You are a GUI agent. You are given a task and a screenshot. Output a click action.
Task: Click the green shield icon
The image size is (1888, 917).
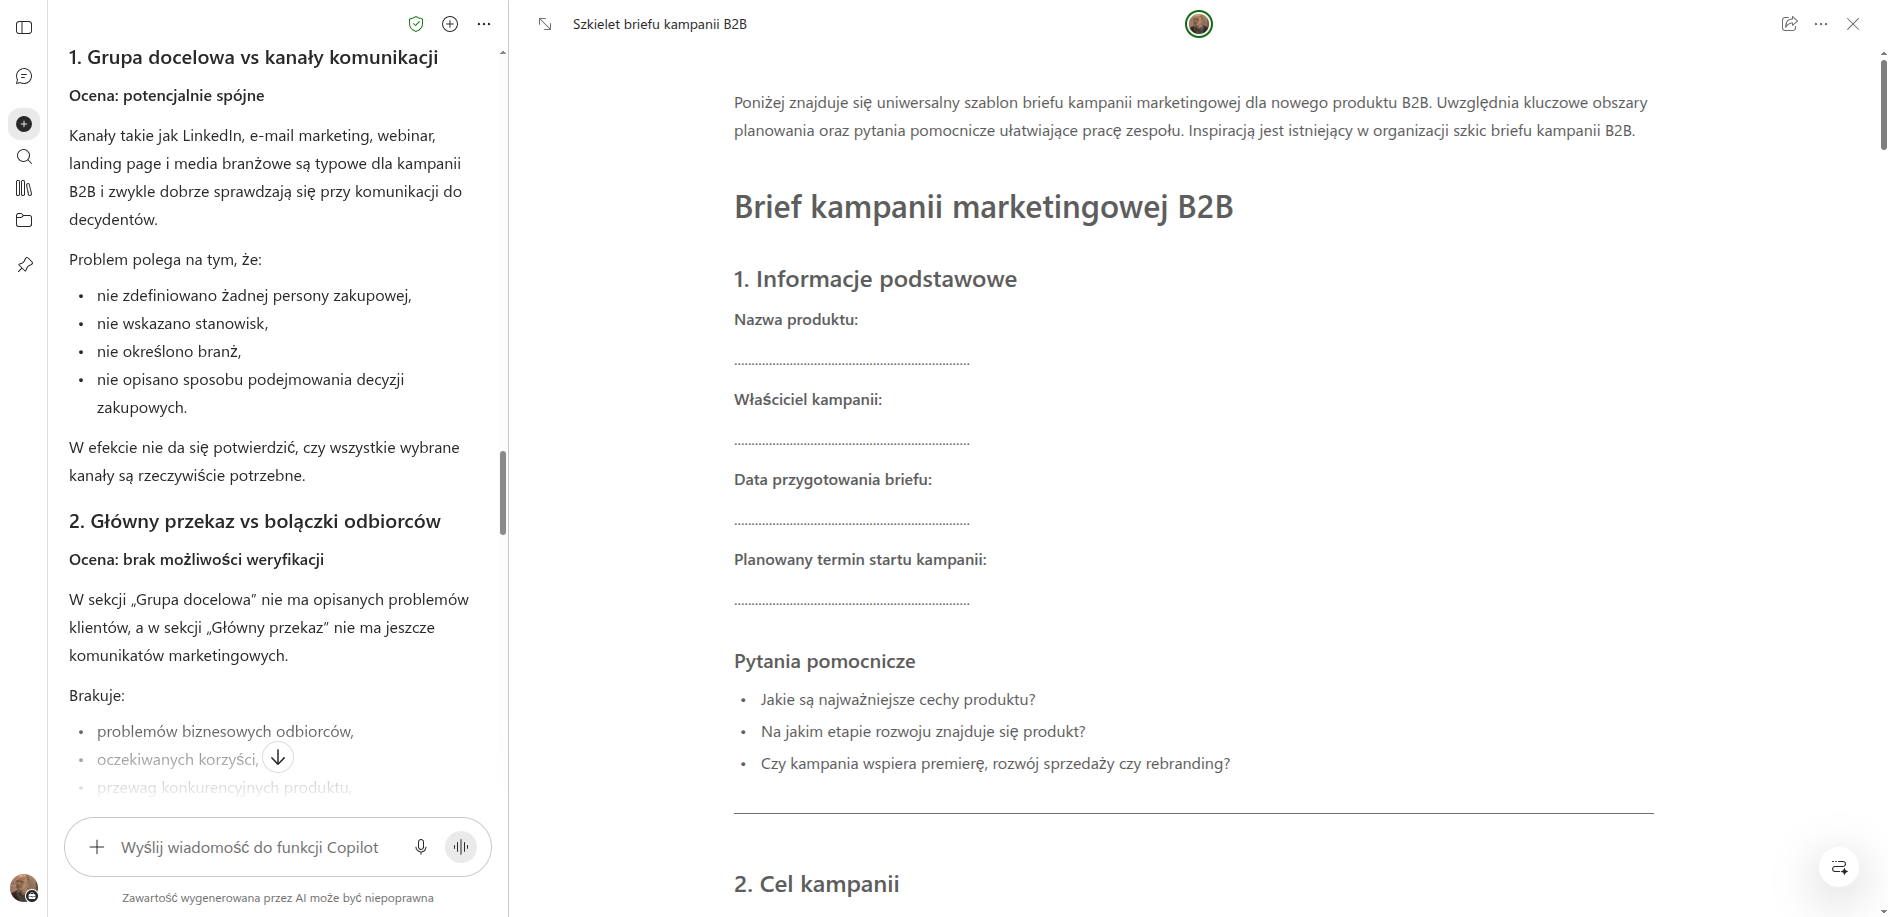click(x=416, y=24)
